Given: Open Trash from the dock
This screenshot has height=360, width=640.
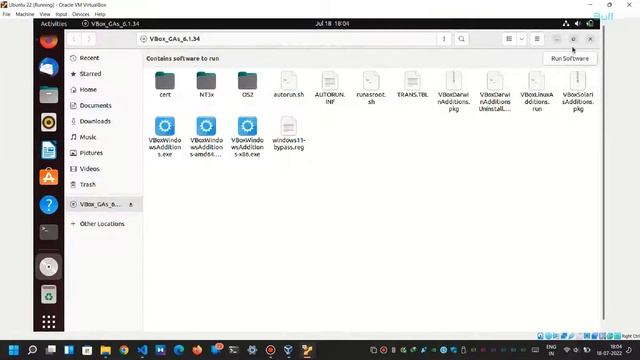Looking at the screenshot, I should [x=49, y=294].
